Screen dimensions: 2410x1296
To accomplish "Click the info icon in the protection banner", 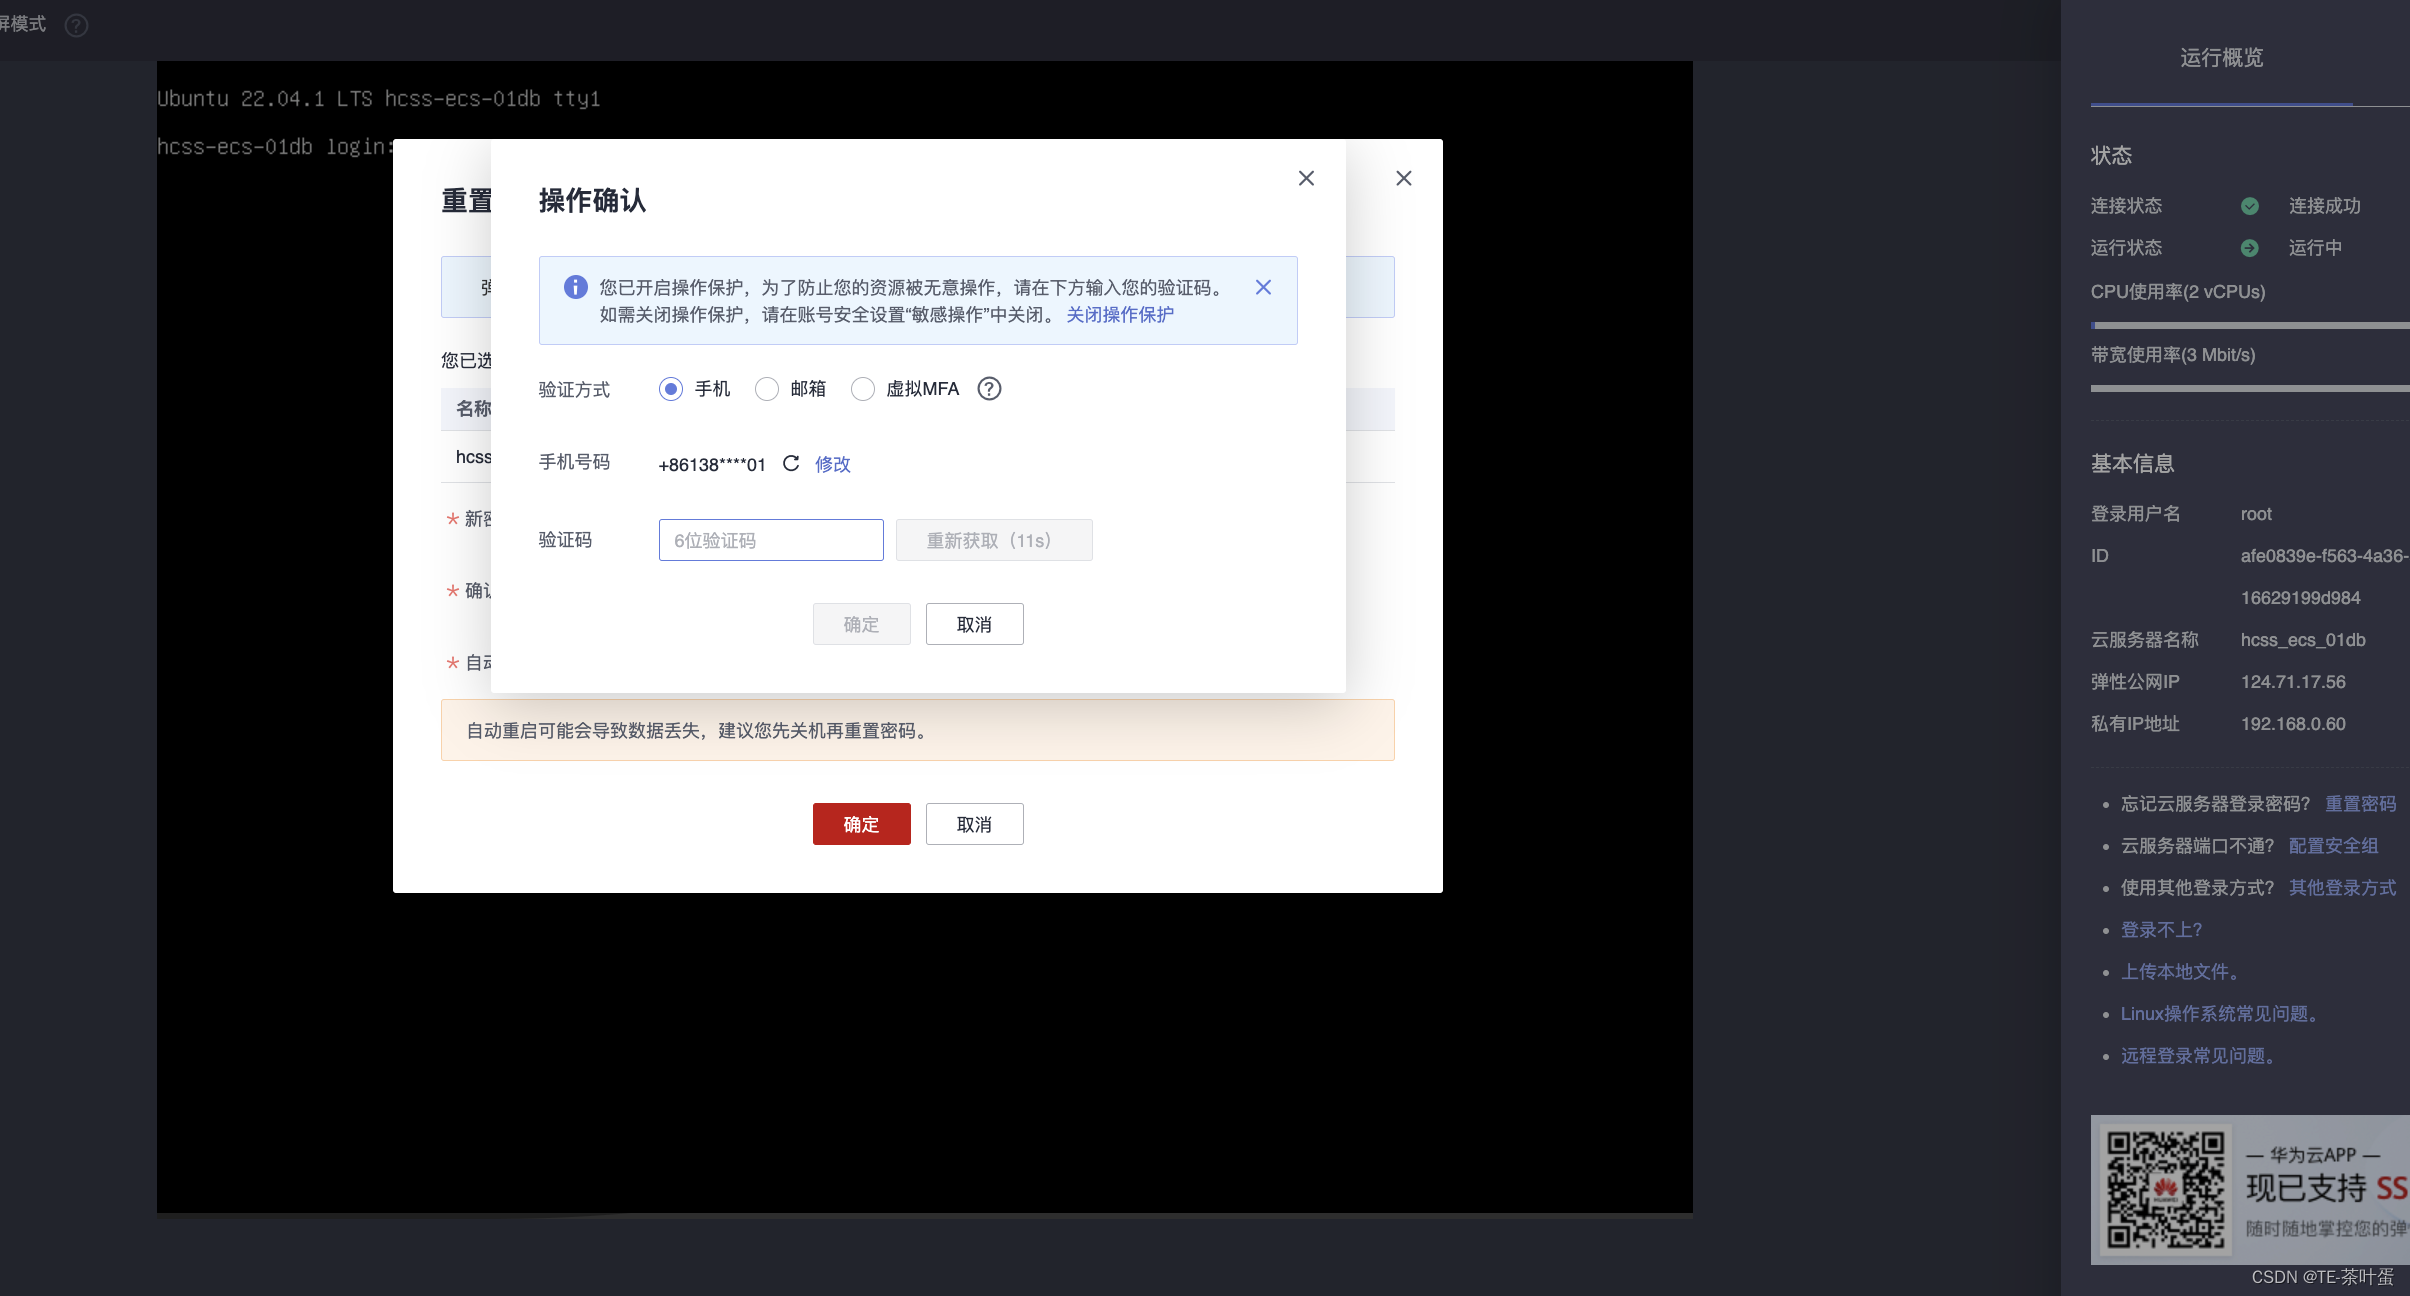I will coord(574,287).
